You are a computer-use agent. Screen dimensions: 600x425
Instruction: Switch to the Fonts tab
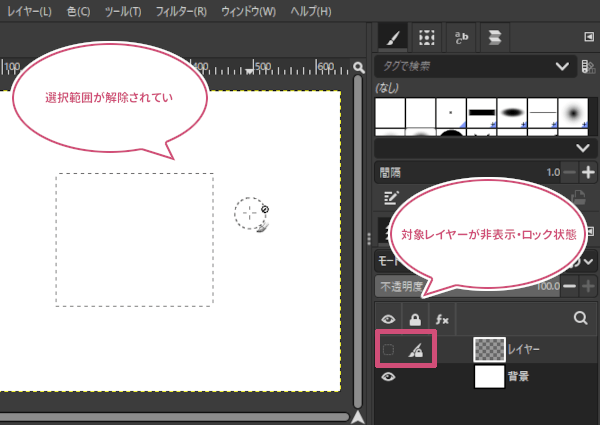coord(461,37)
